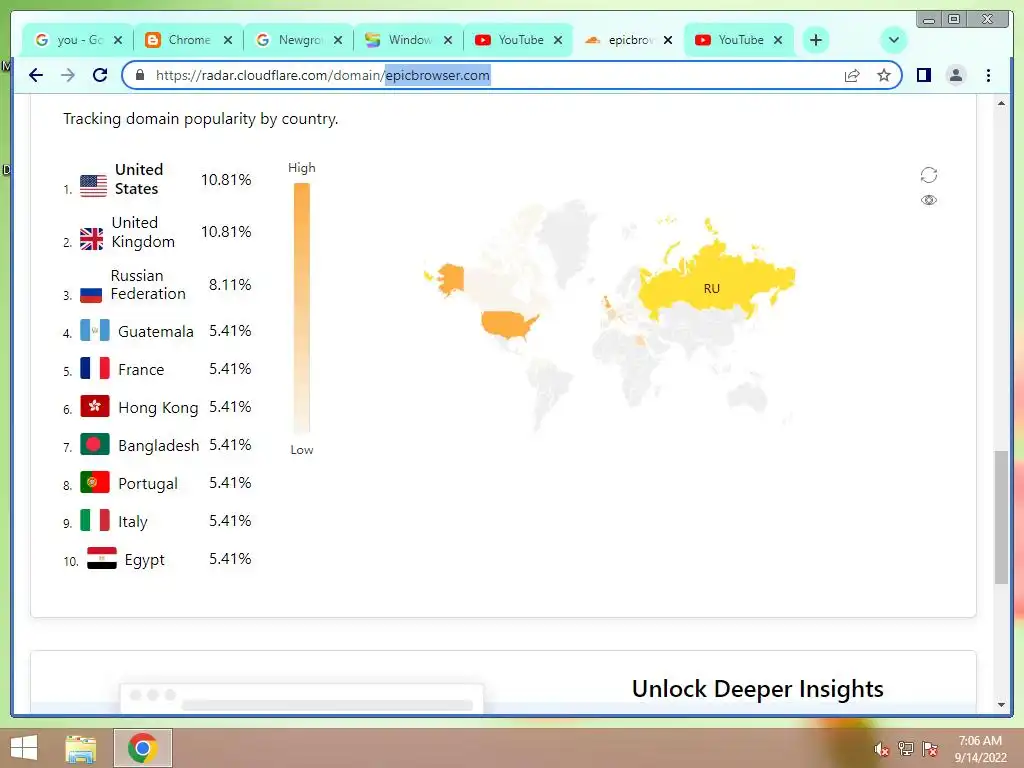Click the Egypt flag icon

(101, 558)
